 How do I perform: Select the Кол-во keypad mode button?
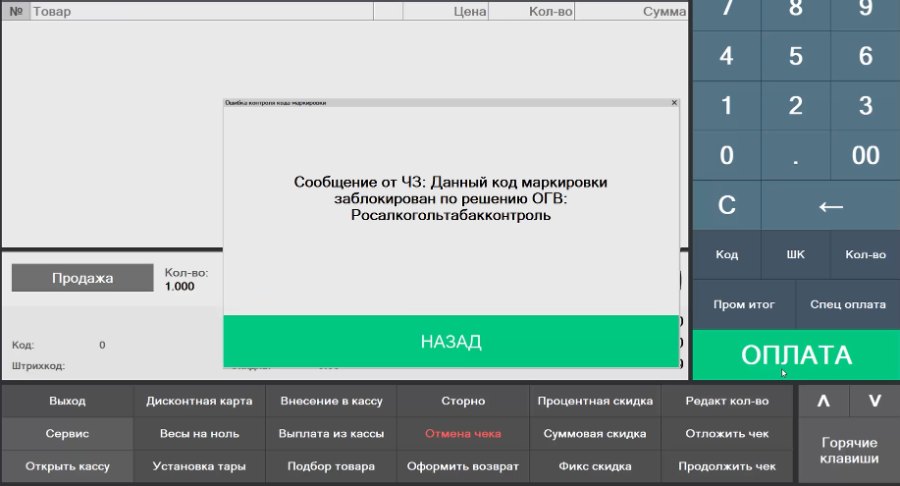click(866, 255)
